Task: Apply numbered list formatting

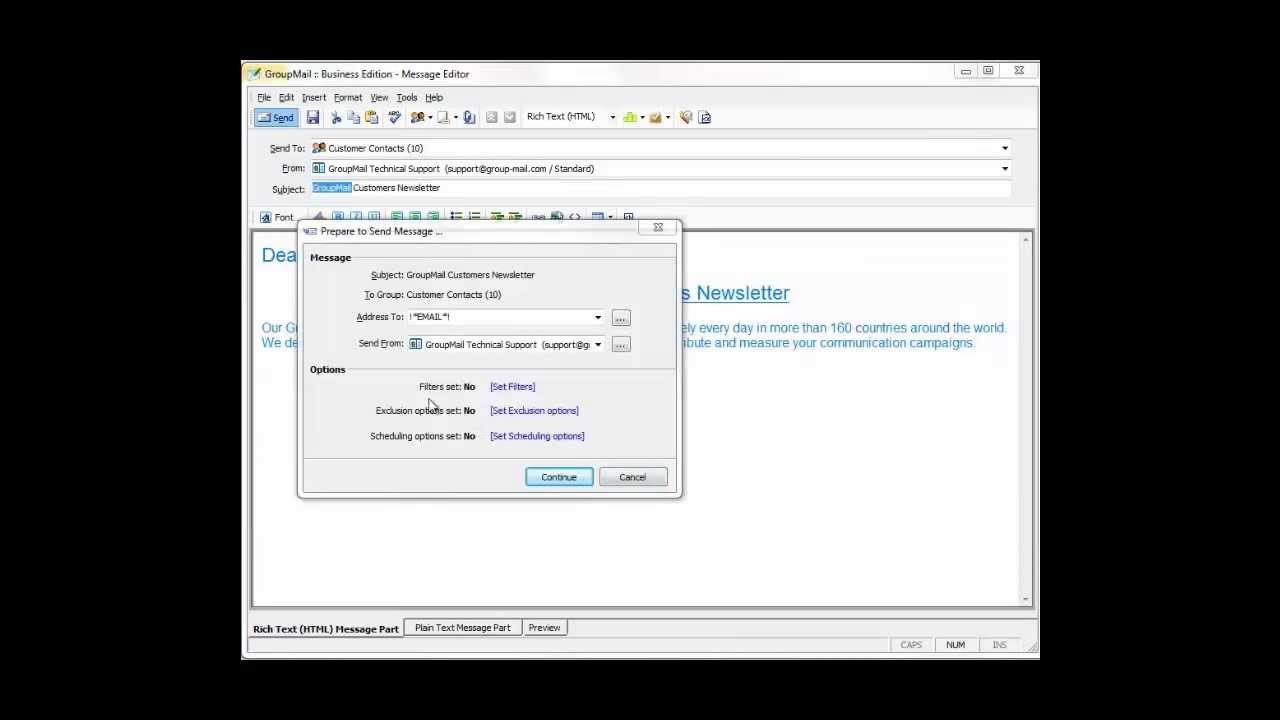Action: pyautogui.click(x=474, y=216)
